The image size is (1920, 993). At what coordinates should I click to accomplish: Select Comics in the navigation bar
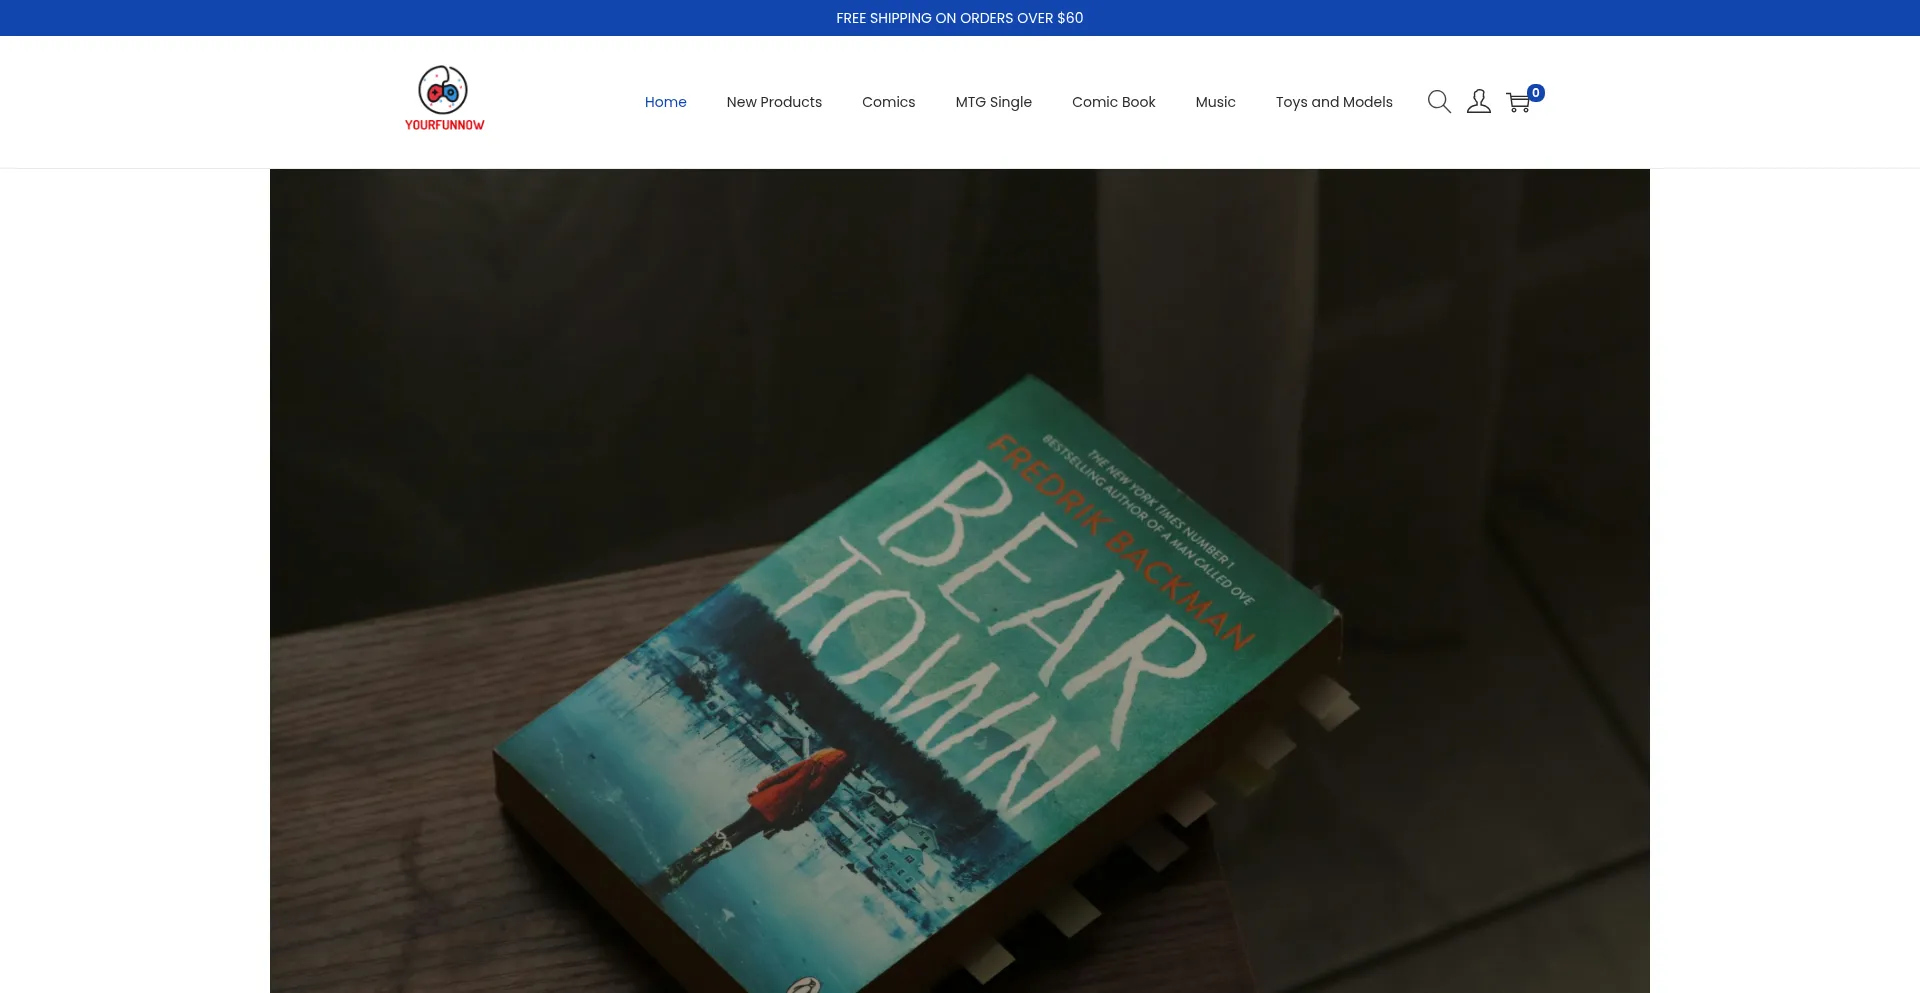pyautogui.click(x=888, y=102)
